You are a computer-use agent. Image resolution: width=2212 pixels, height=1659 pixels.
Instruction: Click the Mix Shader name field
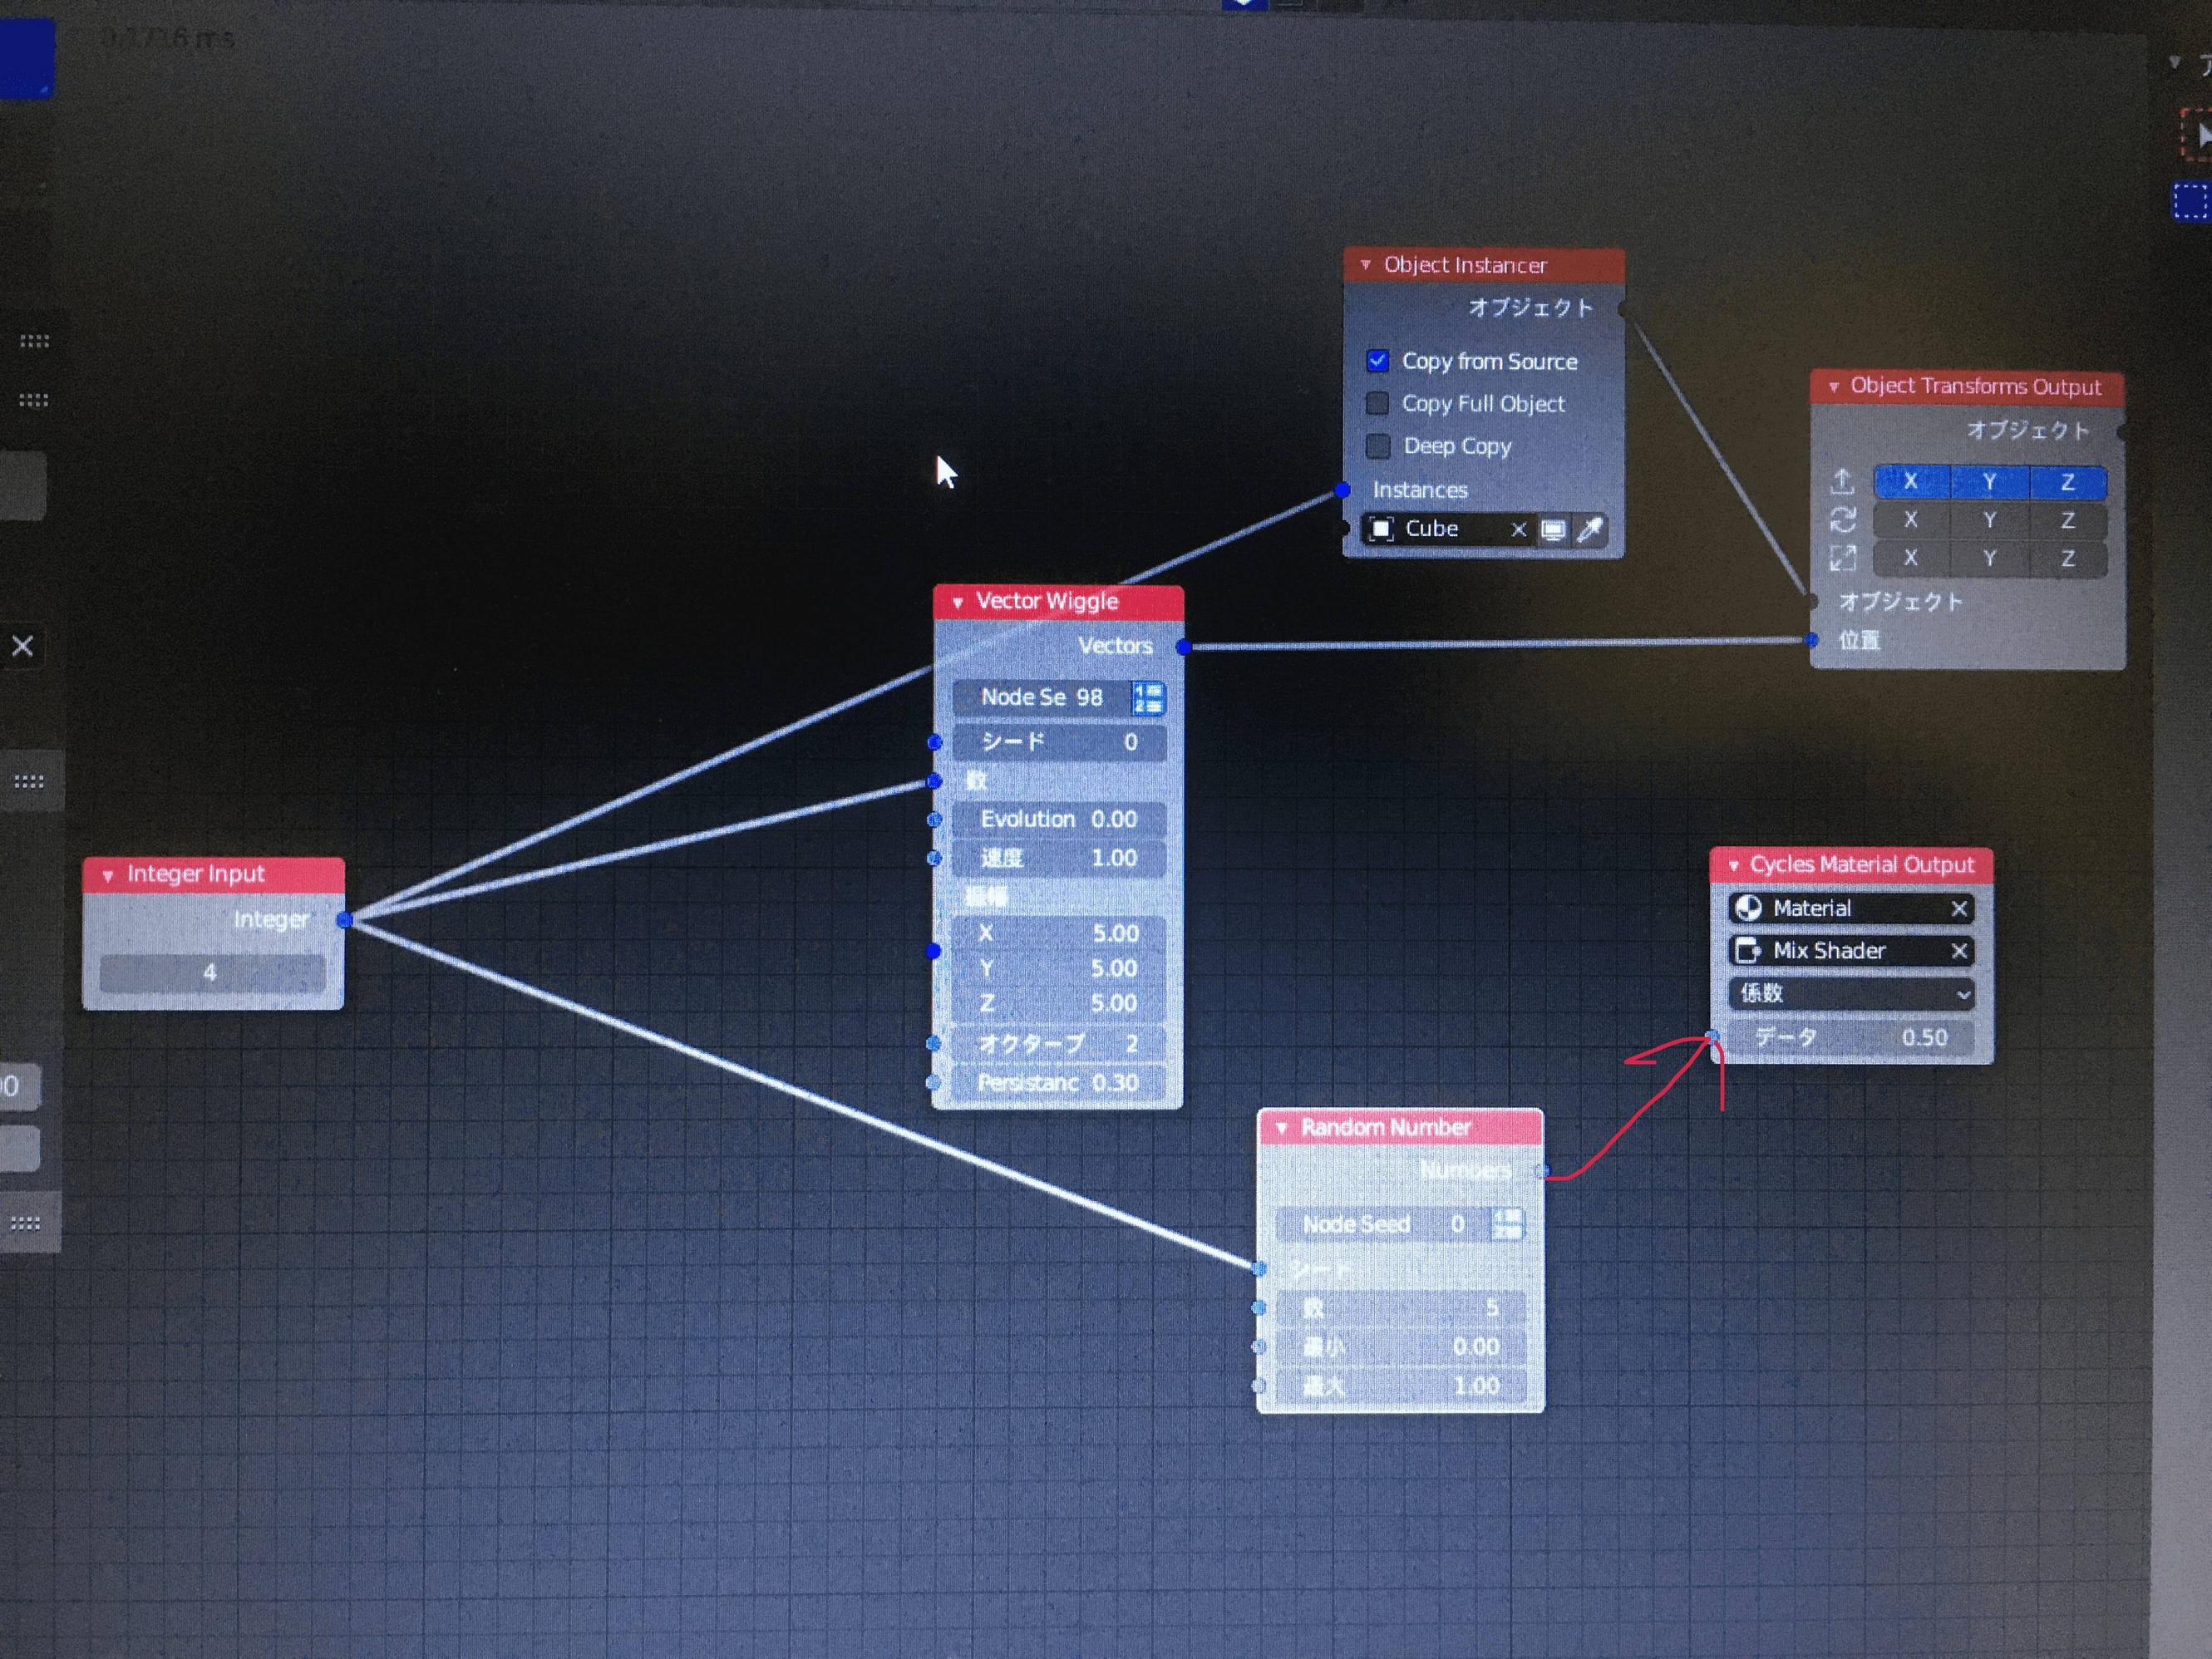click(1851, 951)
